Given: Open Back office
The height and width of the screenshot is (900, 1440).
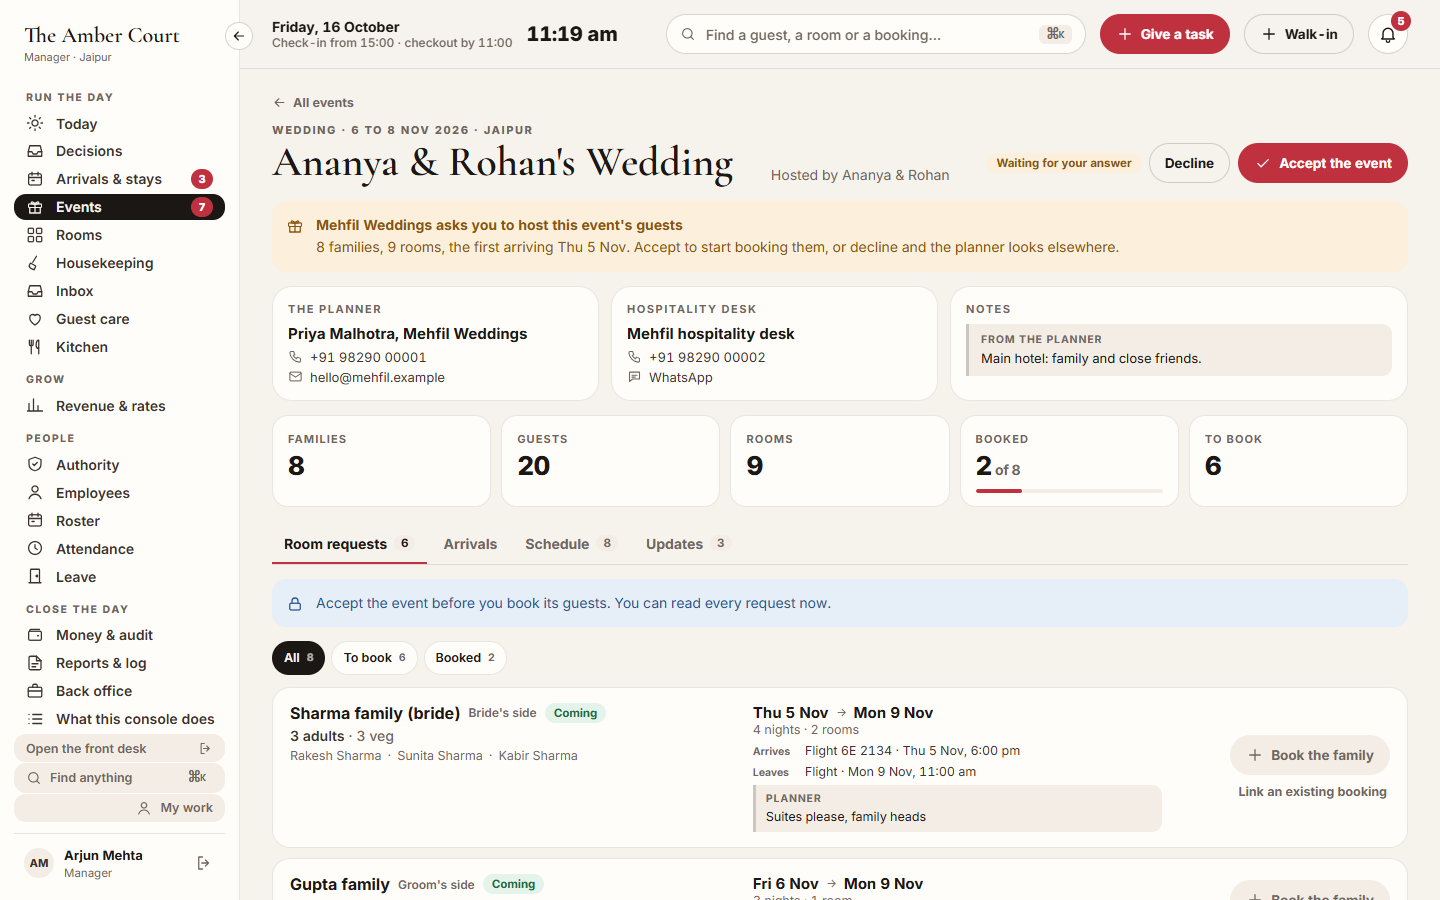Looking at the screenshot, I should tap(119, 691).
